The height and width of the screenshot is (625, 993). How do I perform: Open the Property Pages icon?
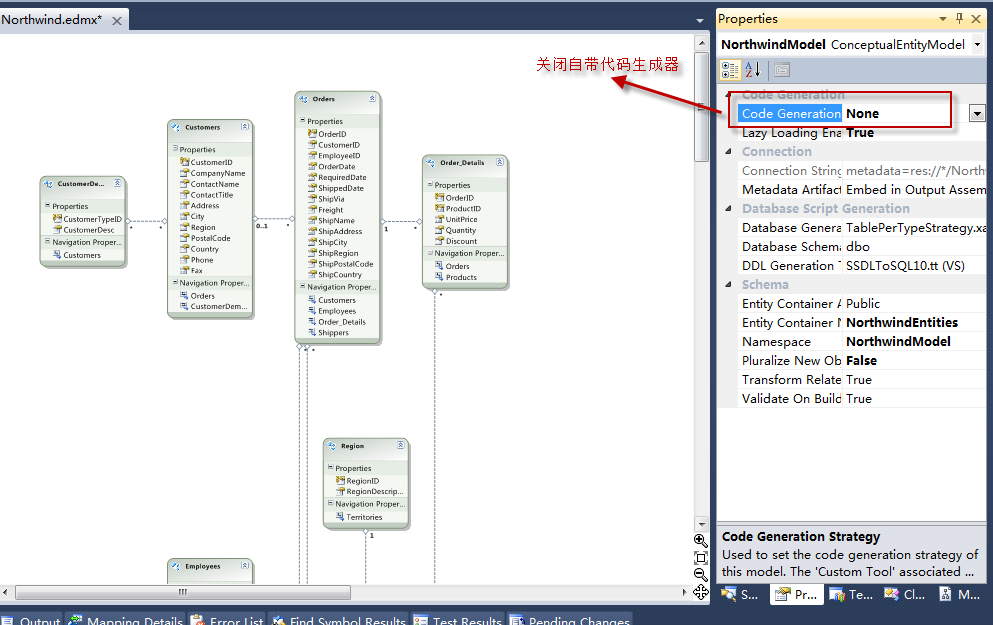[x=782, y=70]
